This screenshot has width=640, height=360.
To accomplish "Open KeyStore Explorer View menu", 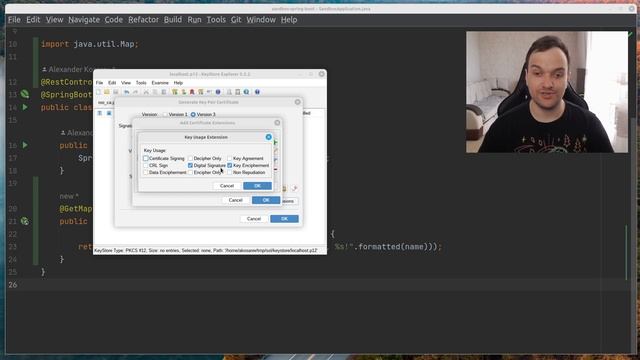I will pos(126,83).
